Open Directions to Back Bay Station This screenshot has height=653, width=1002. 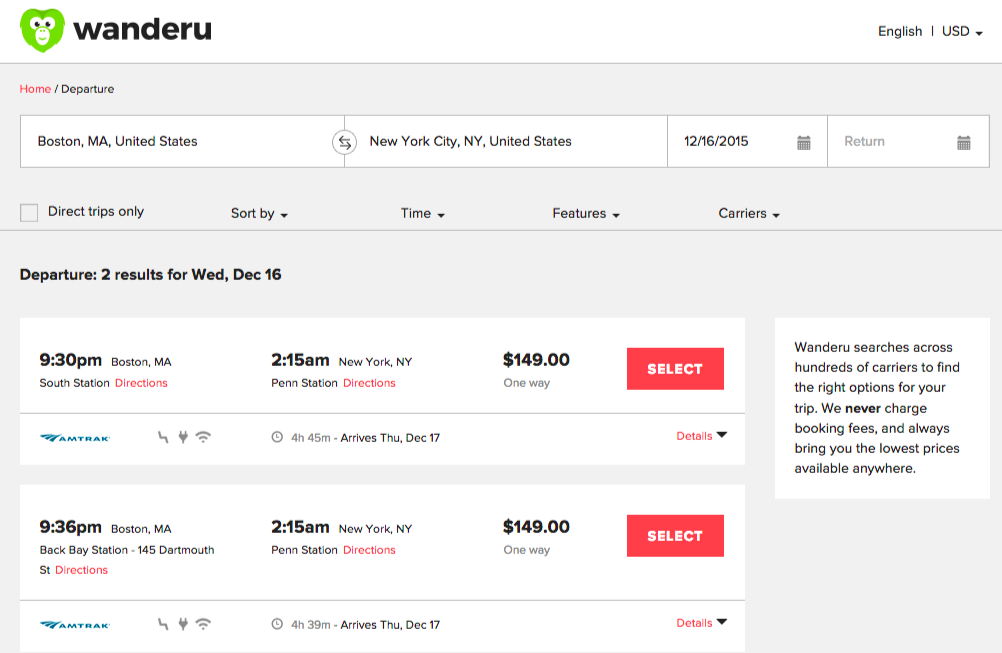[81, 570]
